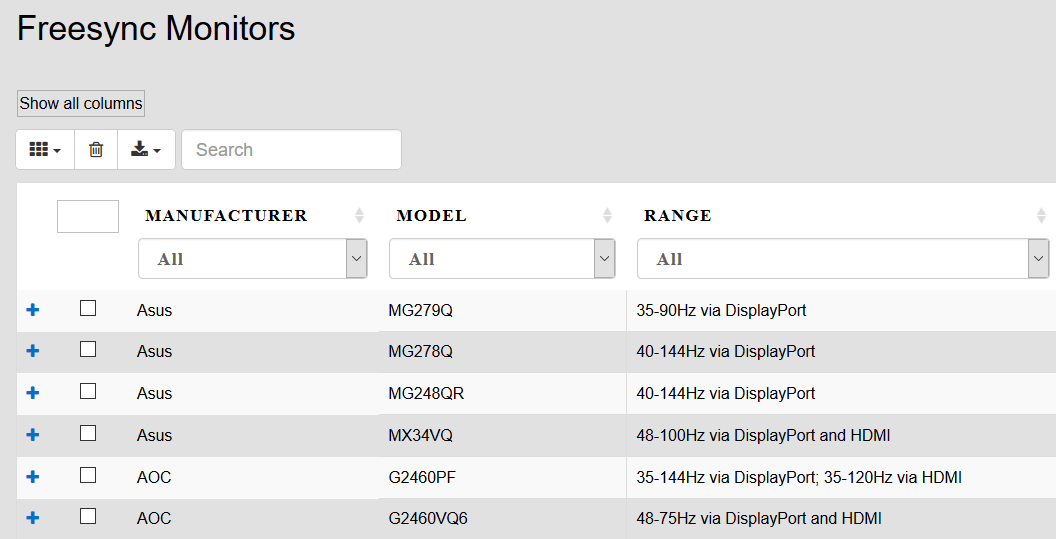Expand row details for Asus MG248QR
This screenshot has width=1056, height=539.
(x=32, y=393)
